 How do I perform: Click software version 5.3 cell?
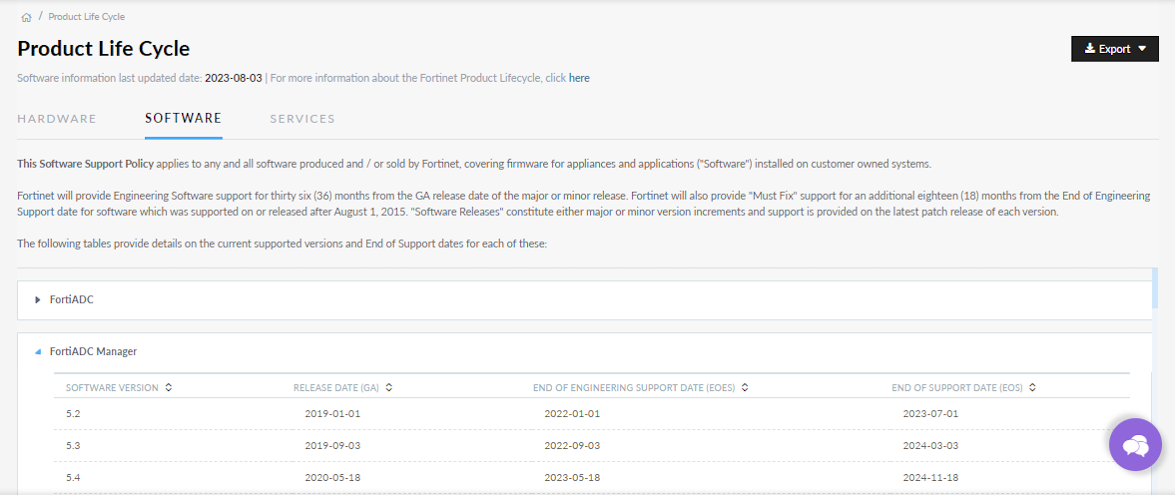coord(73,445)
